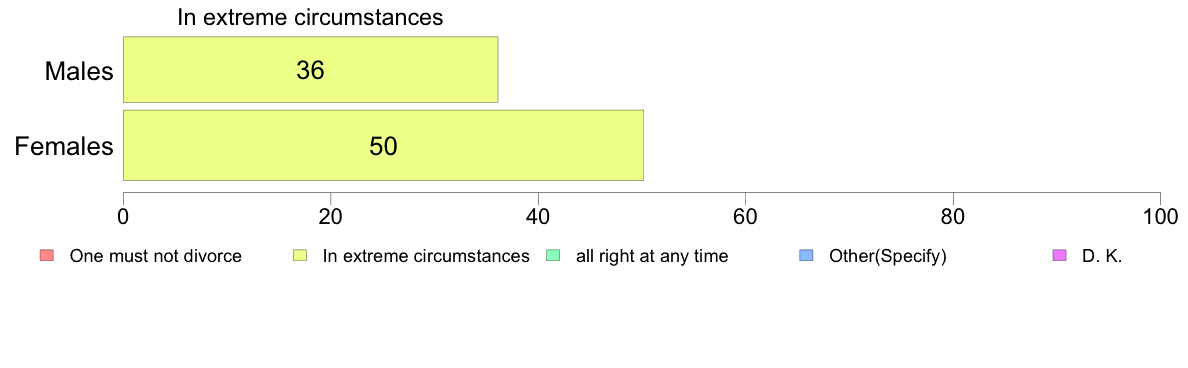Select the 'all right at any time' legend label
This screenshot has height=368, width=1188.
(652, 256)
